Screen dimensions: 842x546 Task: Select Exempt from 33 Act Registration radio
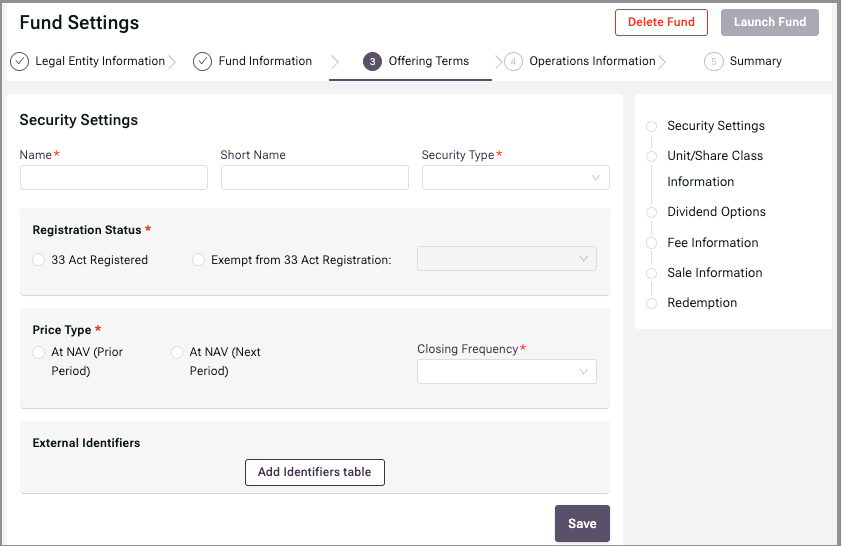click(x=198, y=260)
